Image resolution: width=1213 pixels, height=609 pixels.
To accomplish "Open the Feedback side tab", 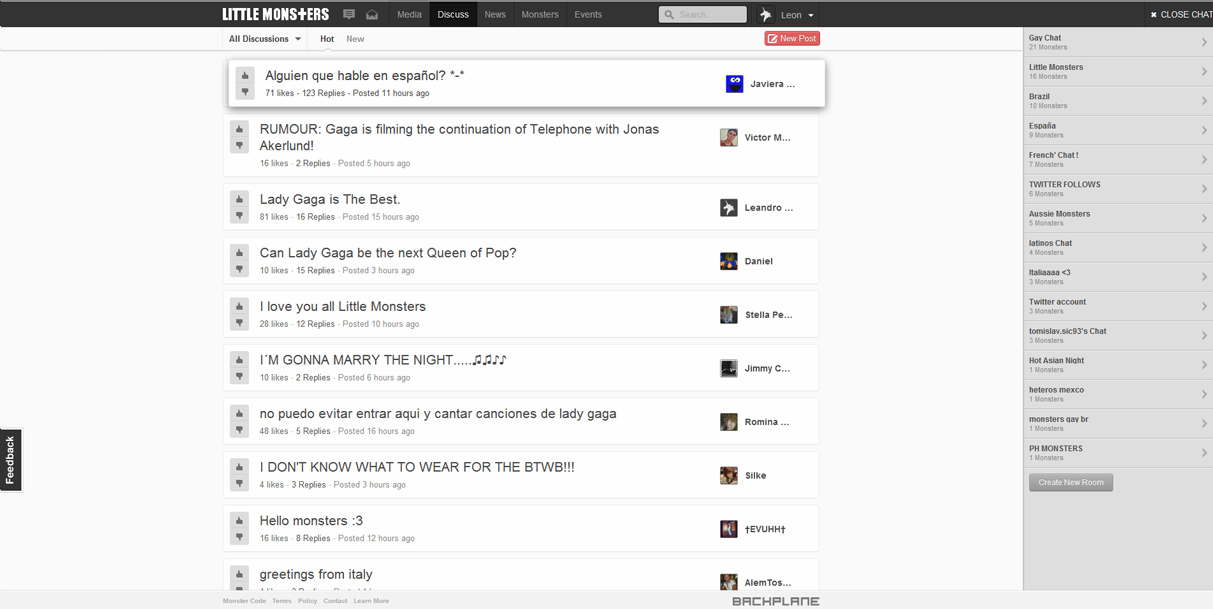I will point(10,460).
